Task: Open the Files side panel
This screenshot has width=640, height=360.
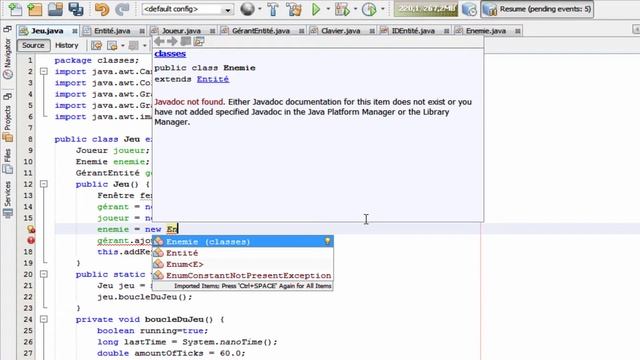Action: [7, 161]
